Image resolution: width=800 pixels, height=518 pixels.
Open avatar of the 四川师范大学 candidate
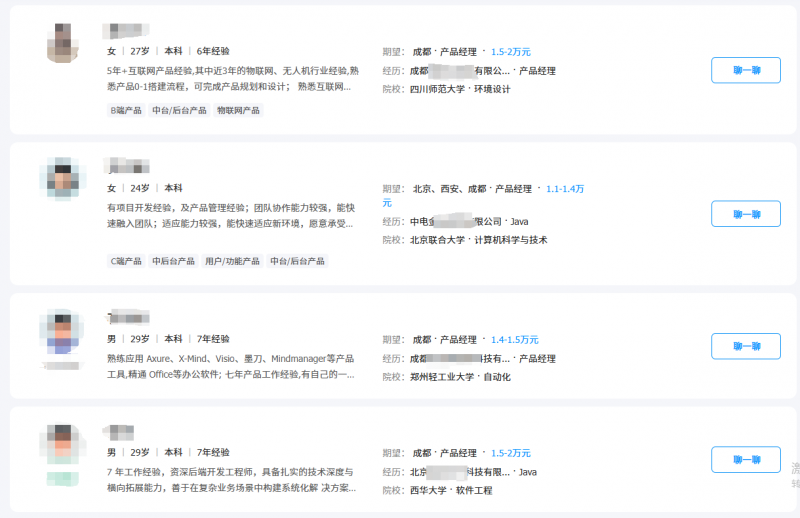65,42
